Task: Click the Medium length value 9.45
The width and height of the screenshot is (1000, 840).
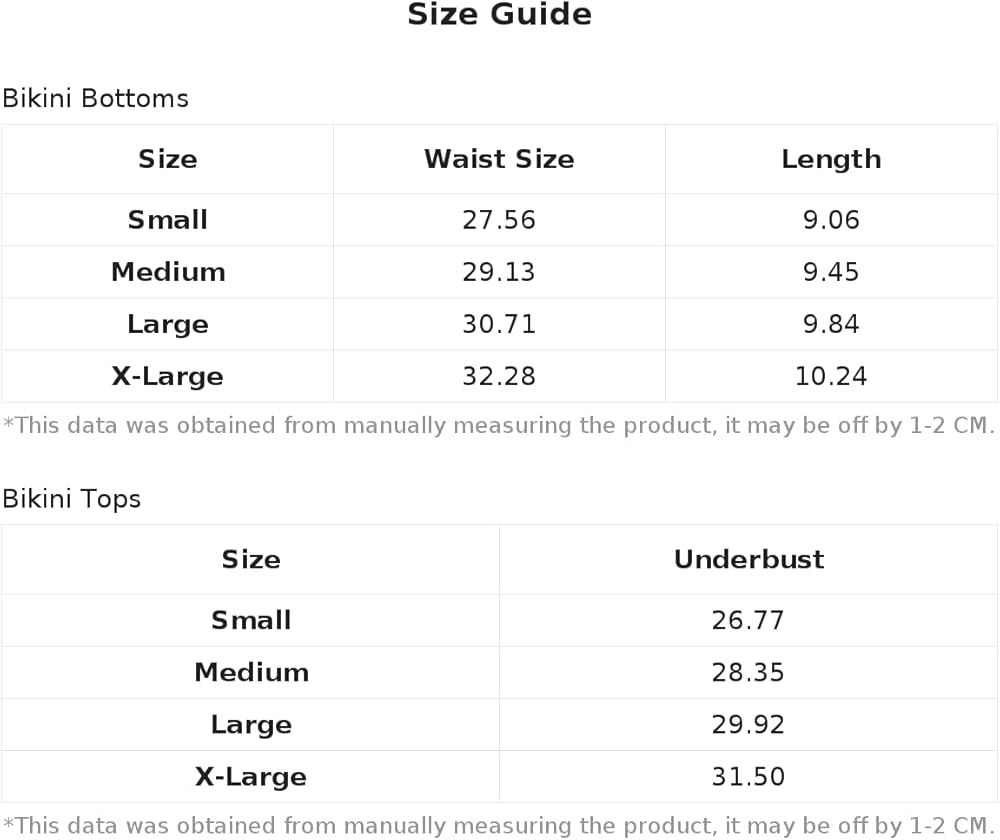Action: (831, 272)
